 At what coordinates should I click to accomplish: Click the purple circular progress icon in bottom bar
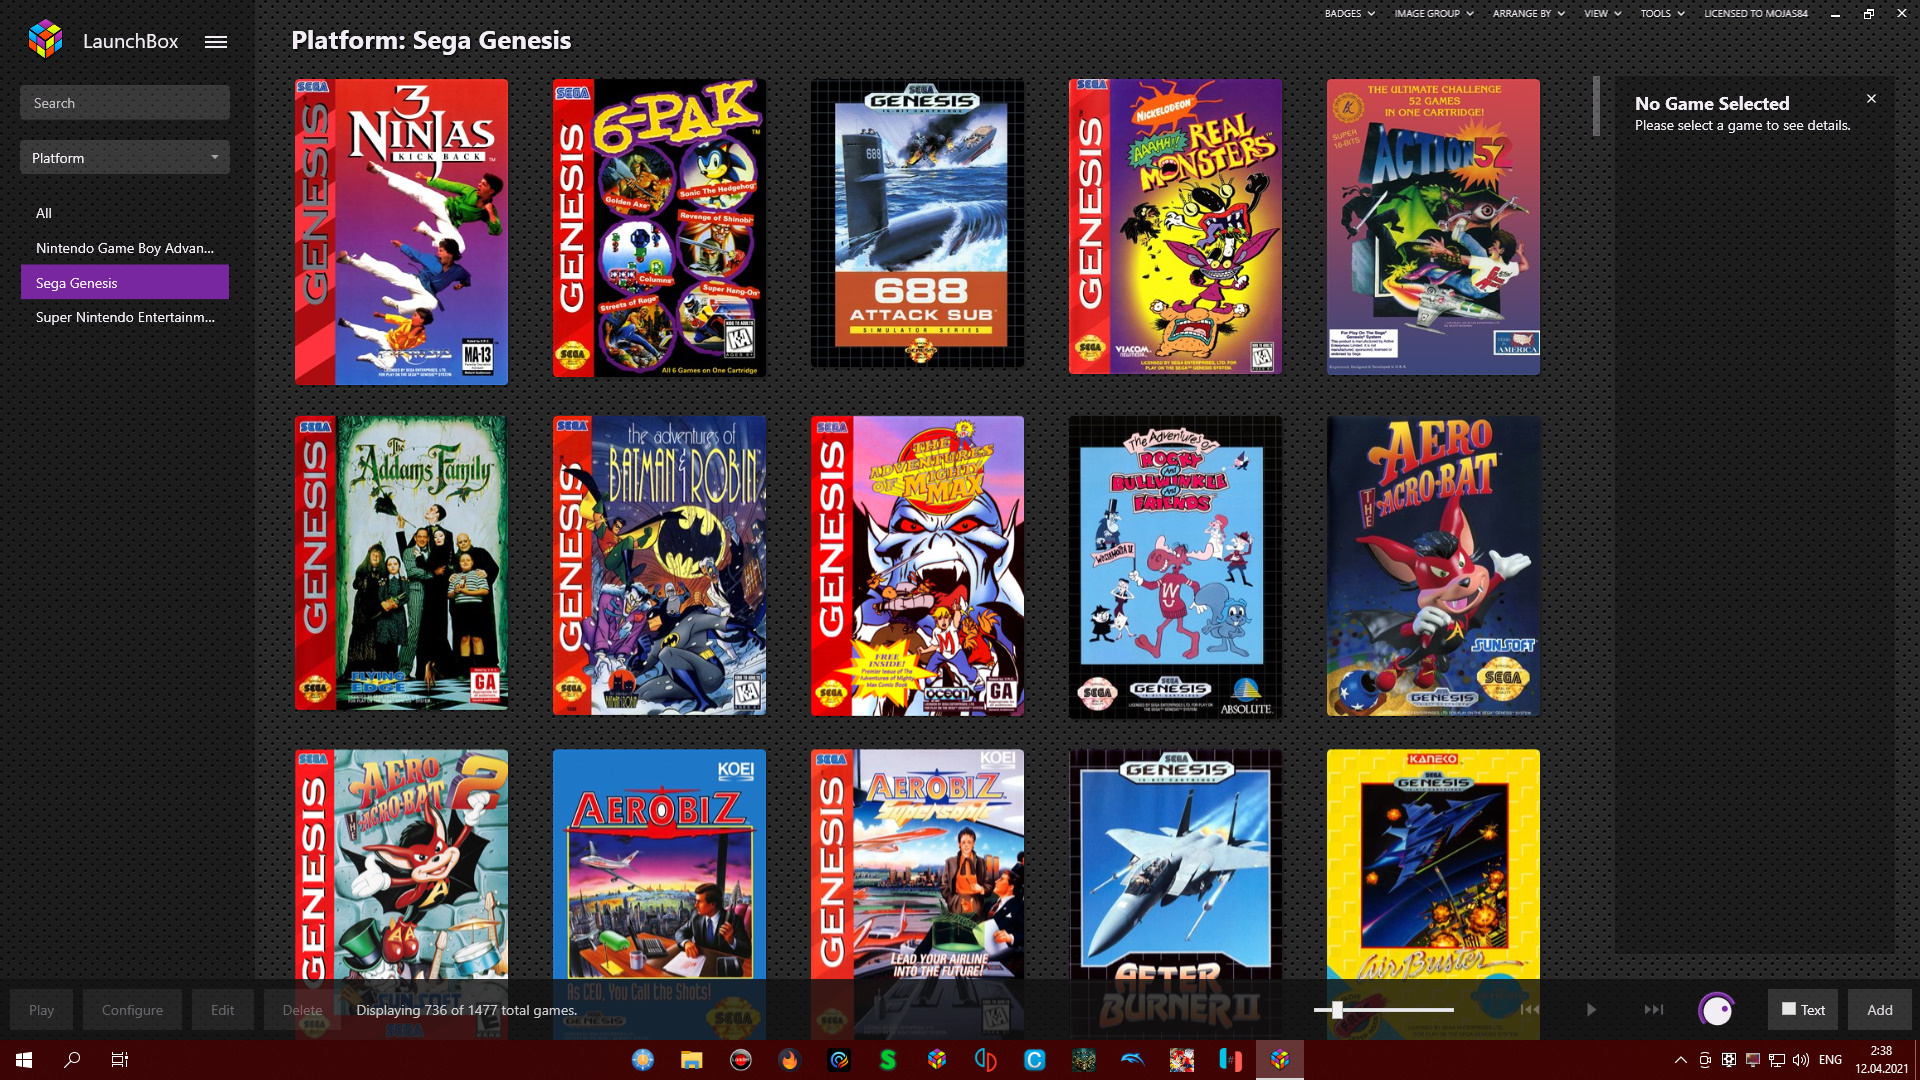(1716, 1010)
